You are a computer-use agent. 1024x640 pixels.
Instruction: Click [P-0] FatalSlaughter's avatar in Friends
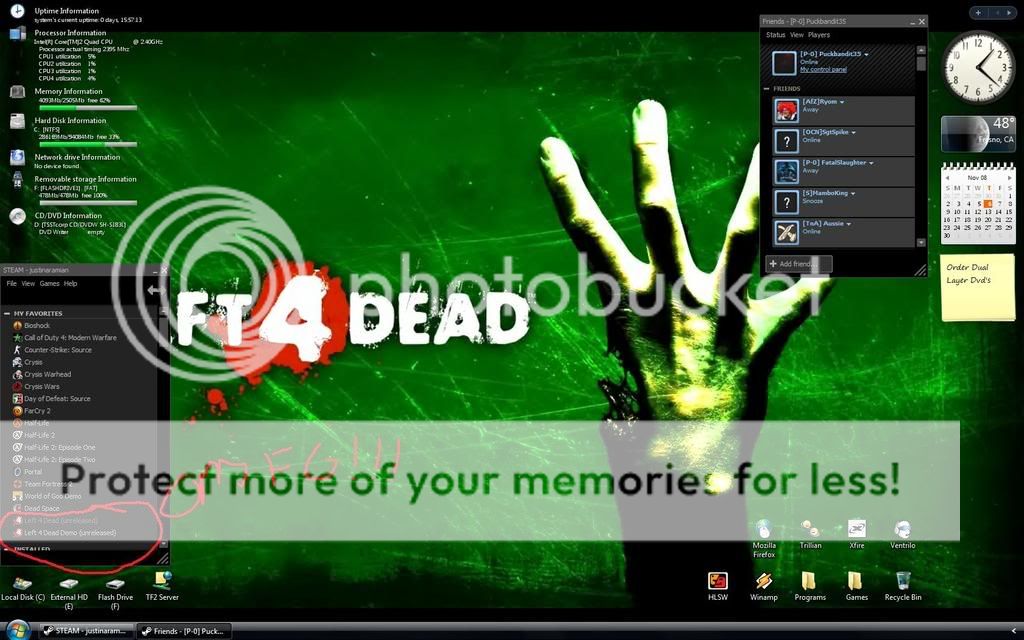pos(786,171)
